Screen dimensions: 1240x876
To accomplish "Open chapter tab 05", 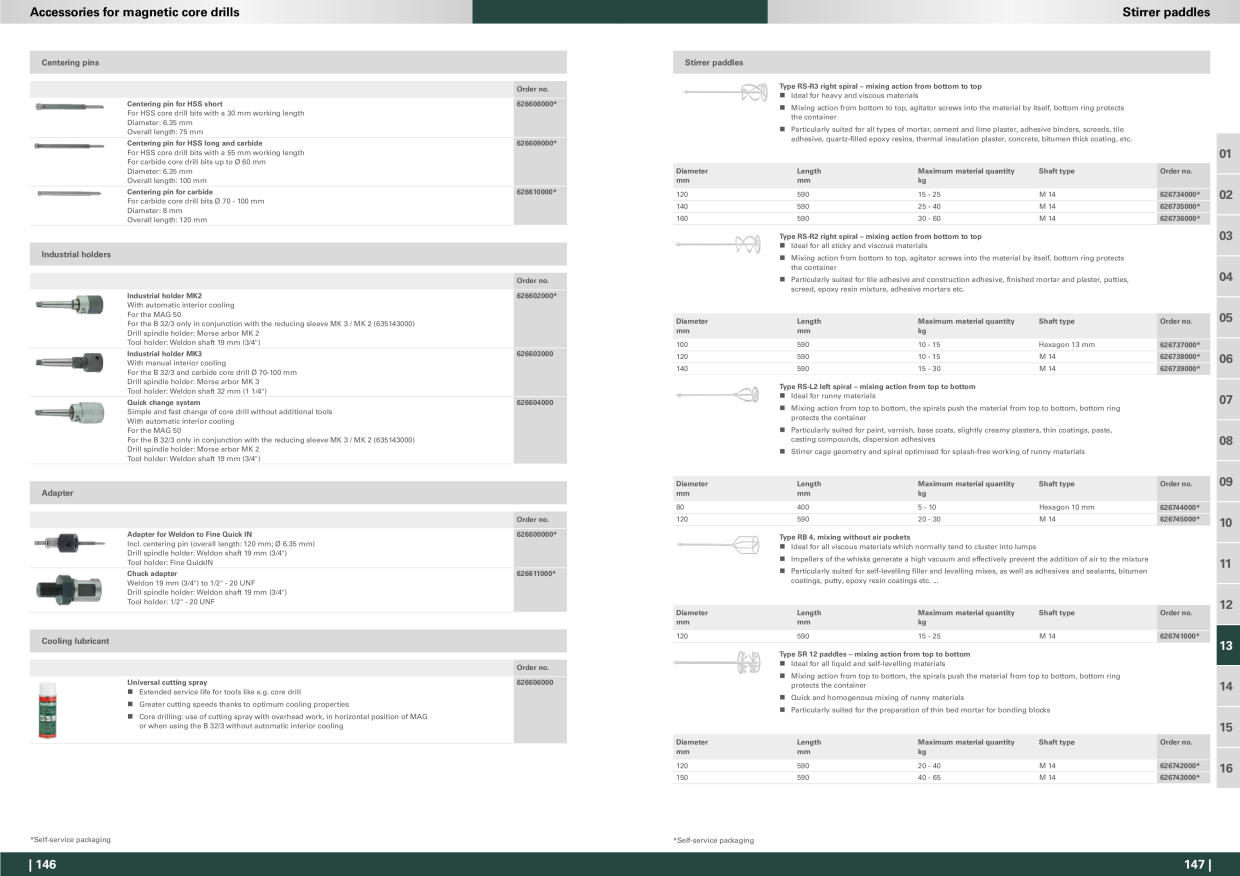I will pyautogui.click(x=1226, y=318).
